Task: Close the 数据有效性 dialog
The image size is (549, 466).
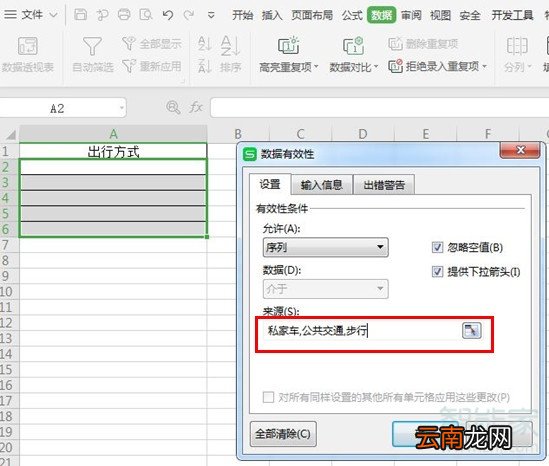Action: 520,150
